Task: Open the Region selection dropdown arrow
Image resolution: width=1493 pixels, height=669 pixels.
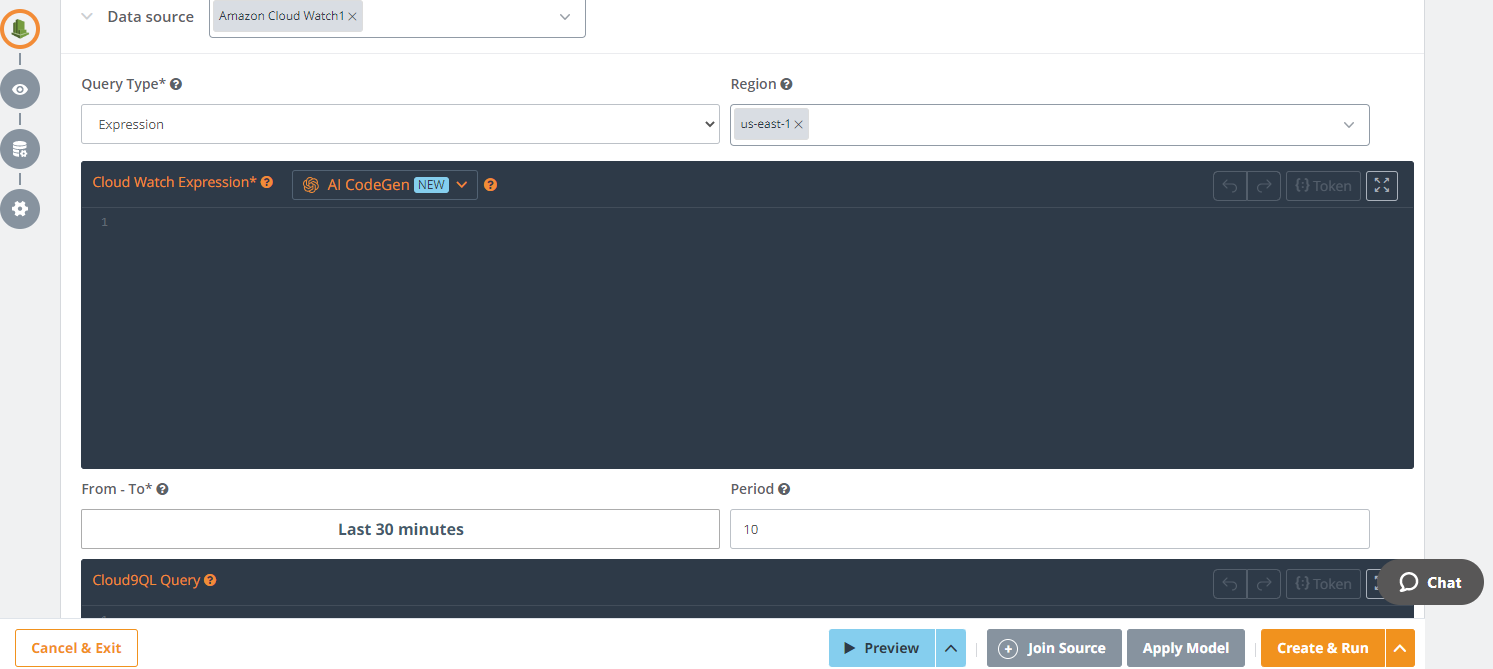Action: tap(1349, 125)
